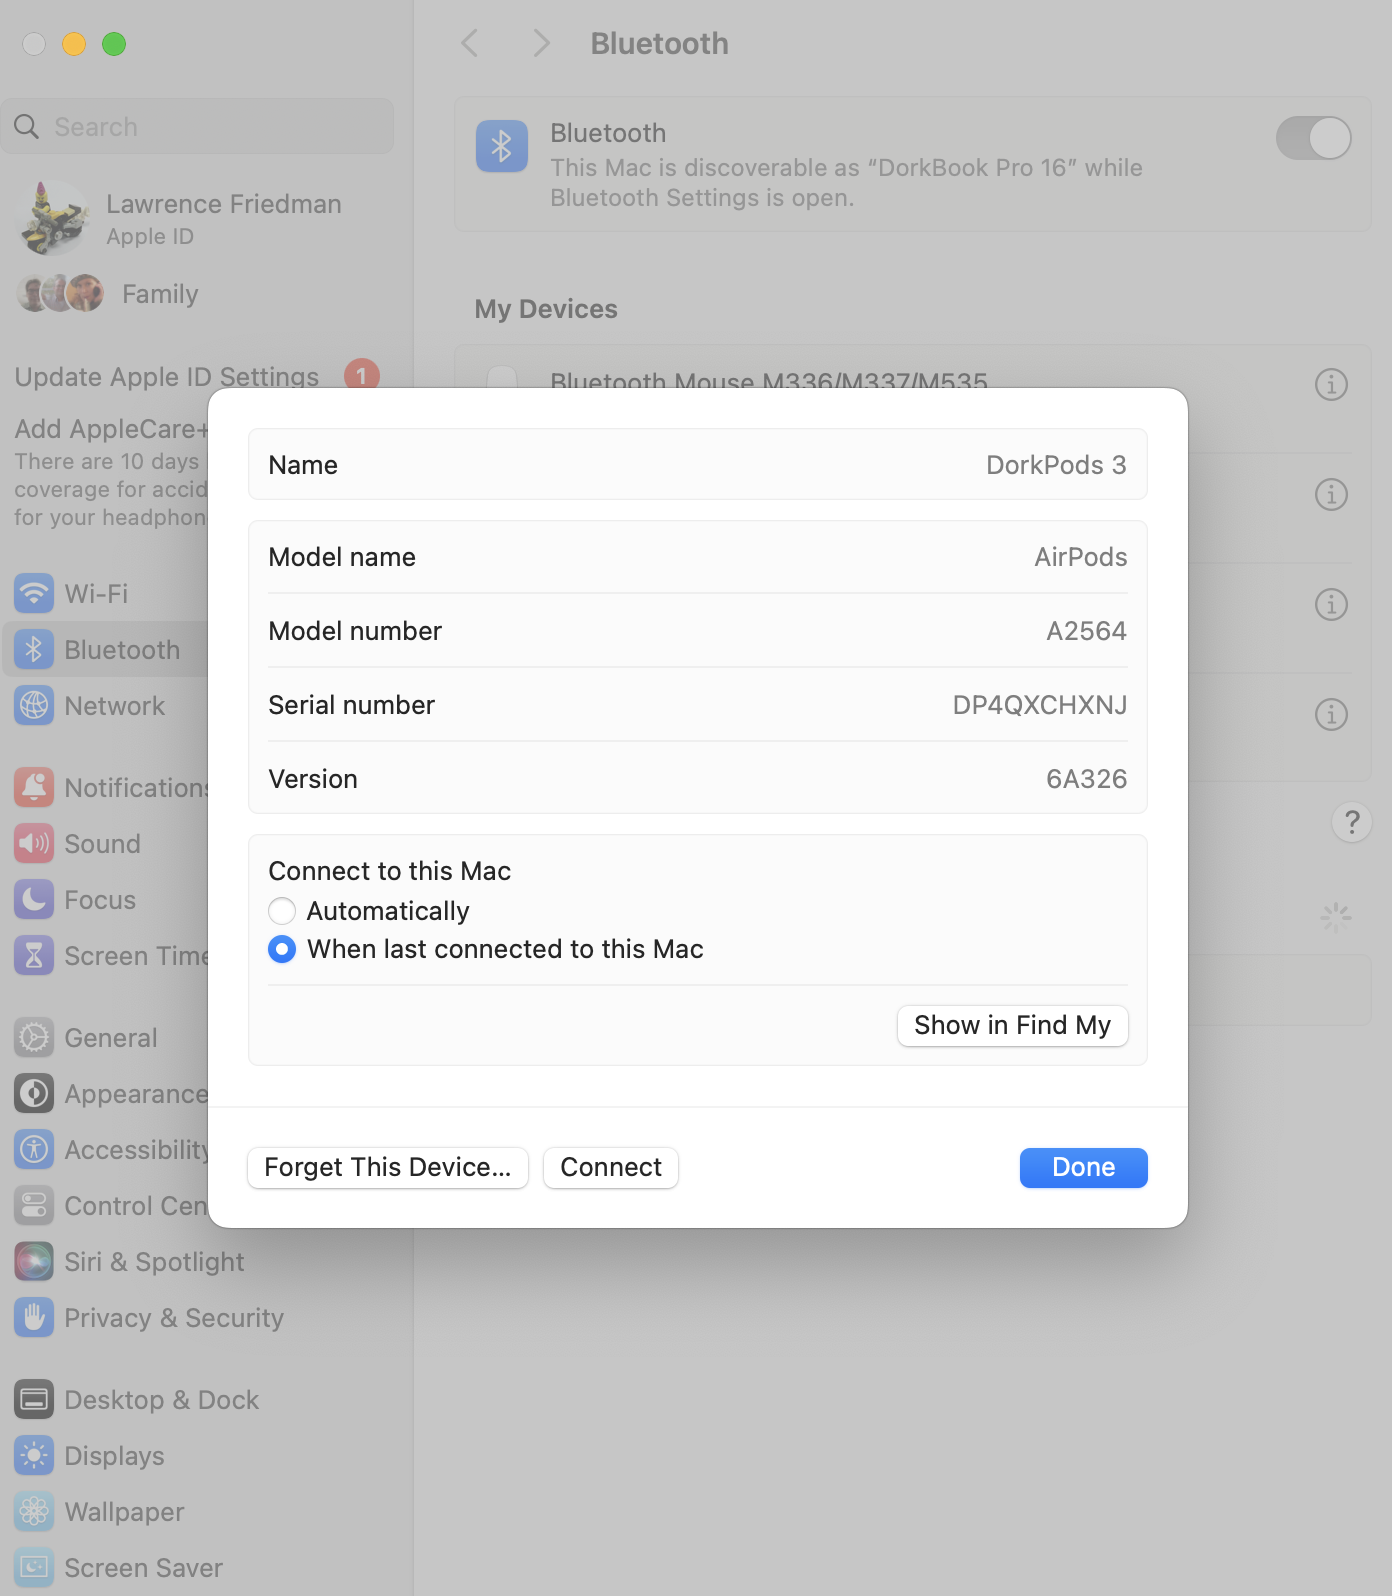Click Update Apple ID Settings
Screen dimensions: 1392x1596
click(167, 377)
